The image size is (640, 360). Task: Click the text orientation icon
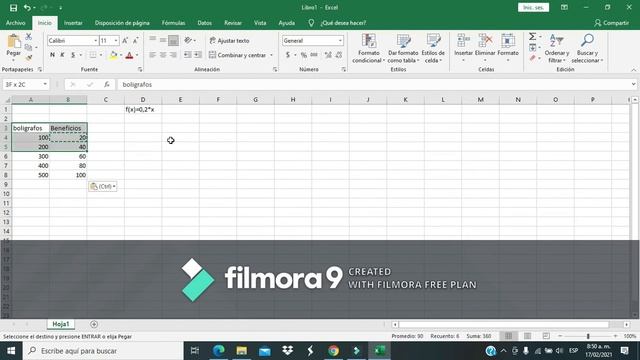click(188, 40)
